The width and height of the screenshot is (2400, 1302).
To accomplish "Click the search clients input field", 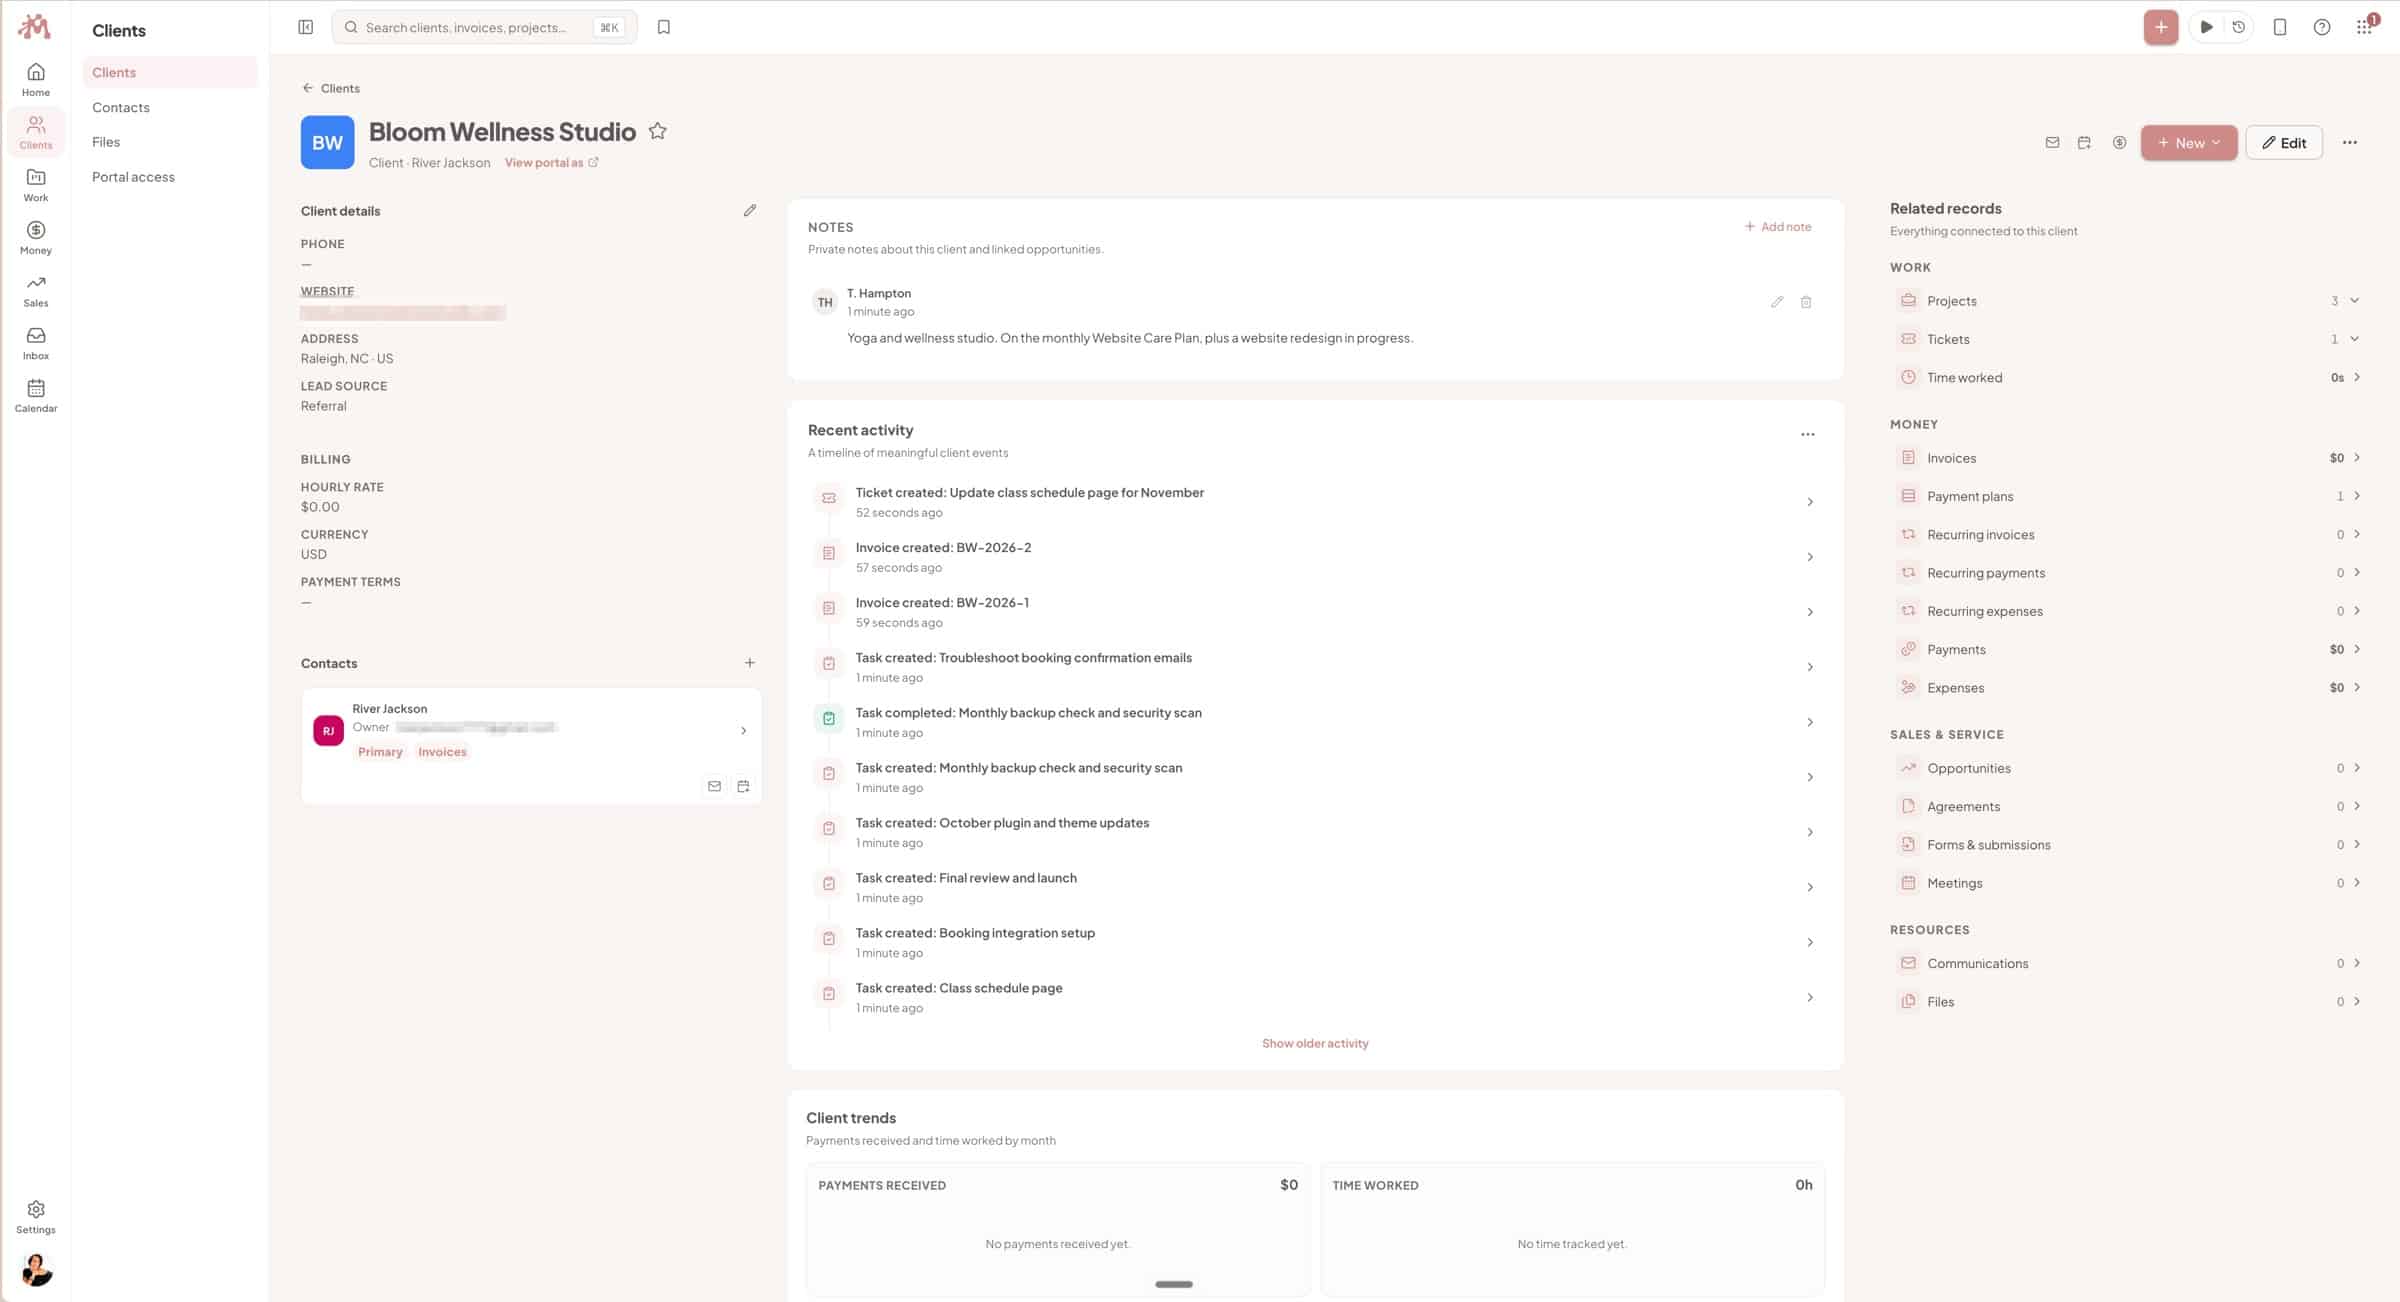I will 484,27.
